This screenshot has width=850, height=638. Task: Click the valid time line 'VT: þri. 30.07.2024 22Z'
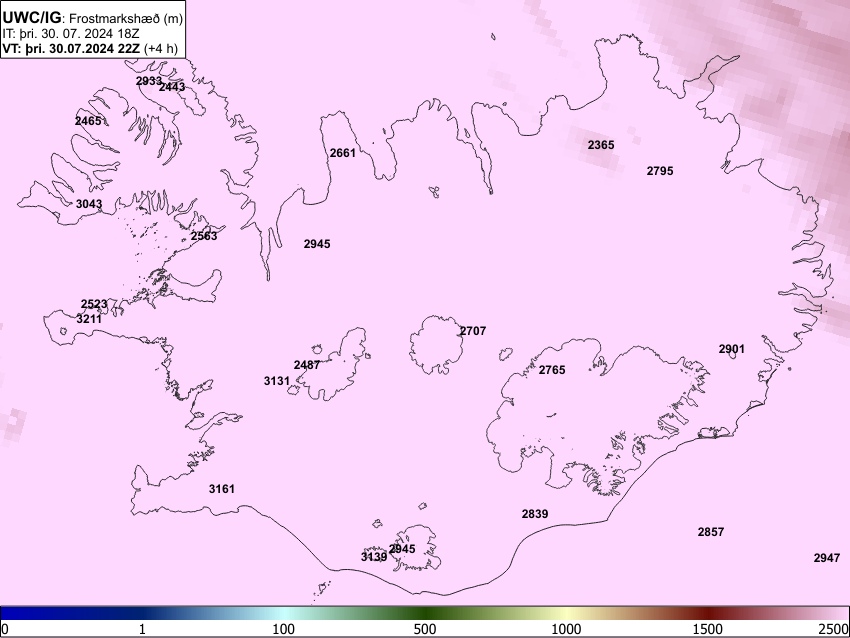click(x=71, y=48)
